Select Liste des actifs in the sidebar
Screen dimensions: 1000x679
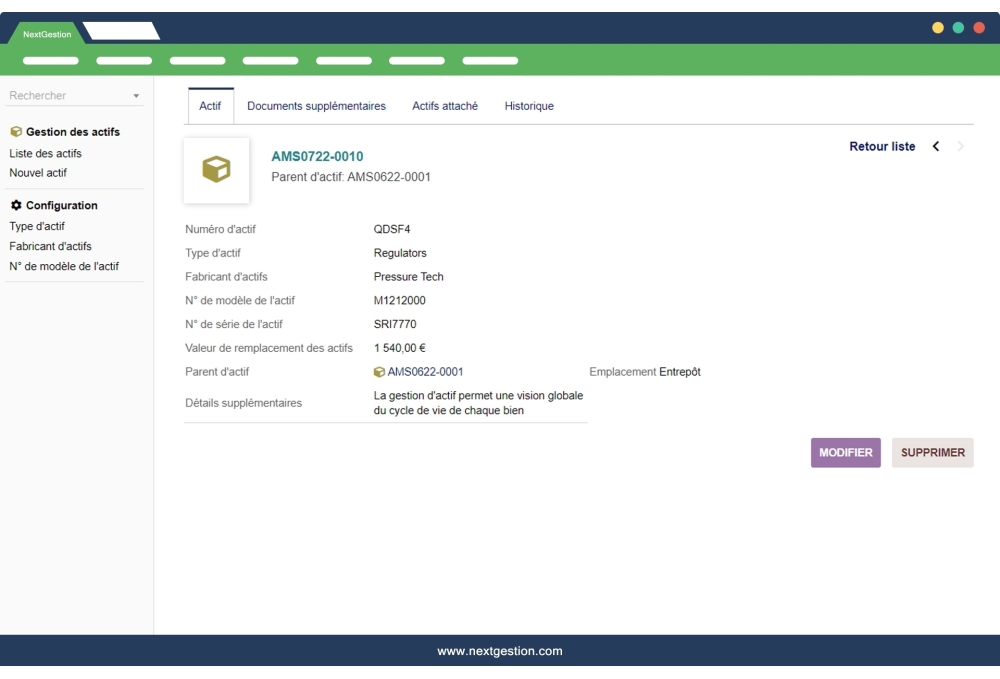click(45, 152)
